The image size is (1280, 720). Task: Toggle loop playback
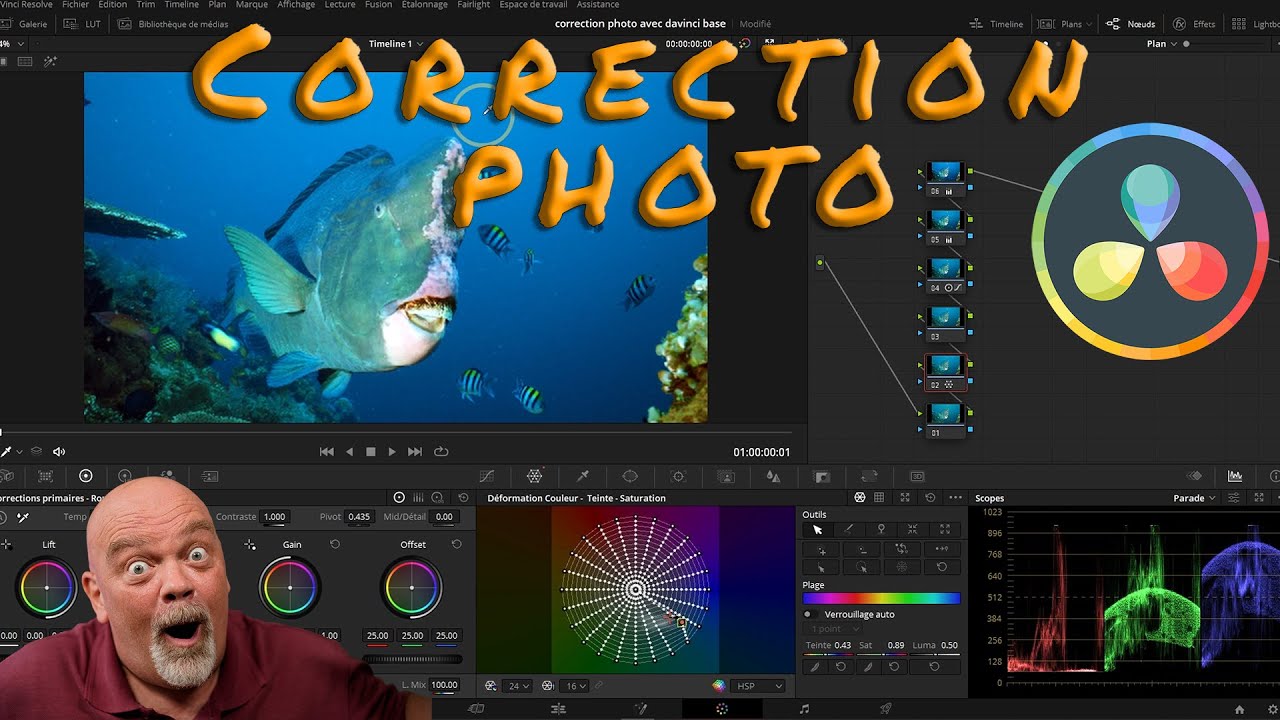click(x=441, y=452)
